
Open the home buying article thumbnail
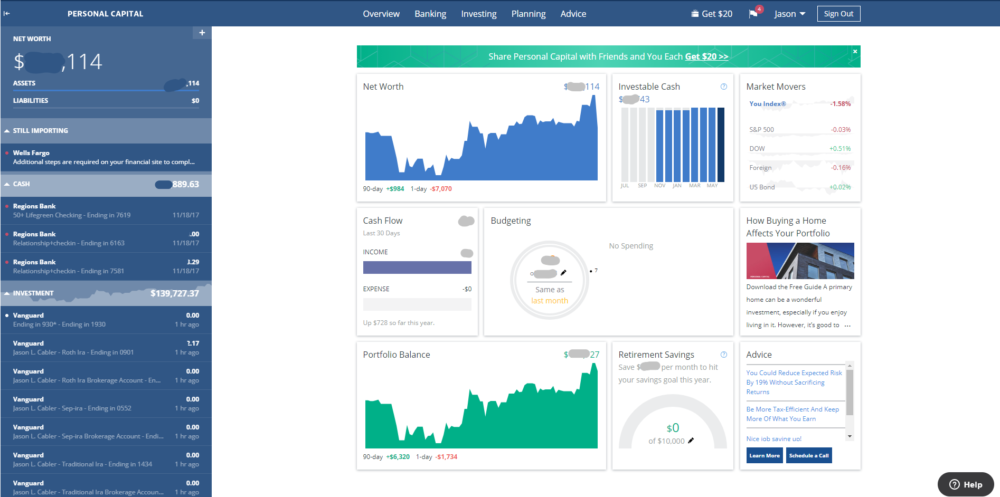click(800, 260)
